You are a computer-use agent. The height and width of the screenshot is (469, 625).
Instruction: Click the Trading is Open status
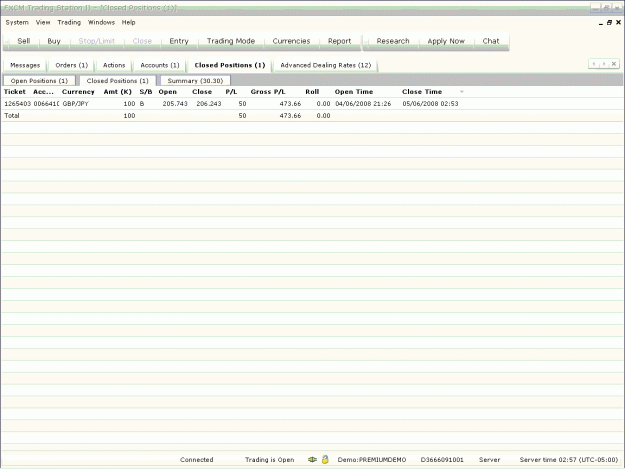pyautogui.click(x=269, y=459)
